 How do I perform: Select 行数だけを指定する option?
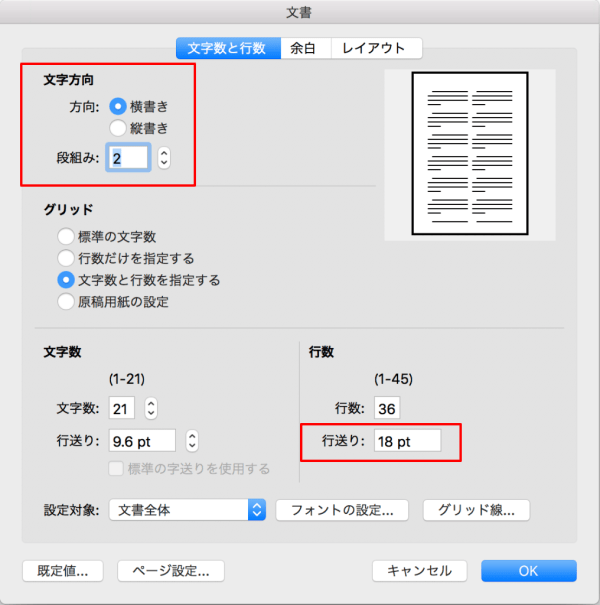66,258
